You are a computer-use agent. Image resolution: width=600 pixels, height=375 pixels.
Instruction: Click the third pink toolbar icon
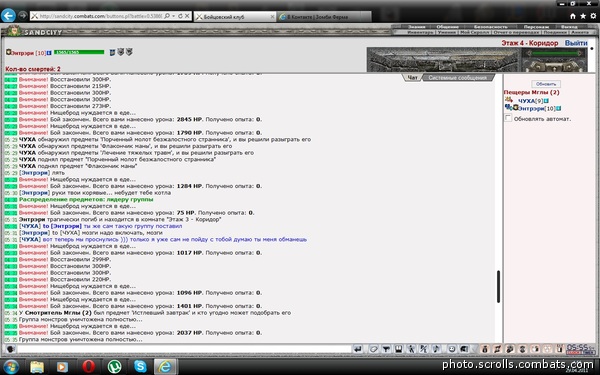point(510,349)
